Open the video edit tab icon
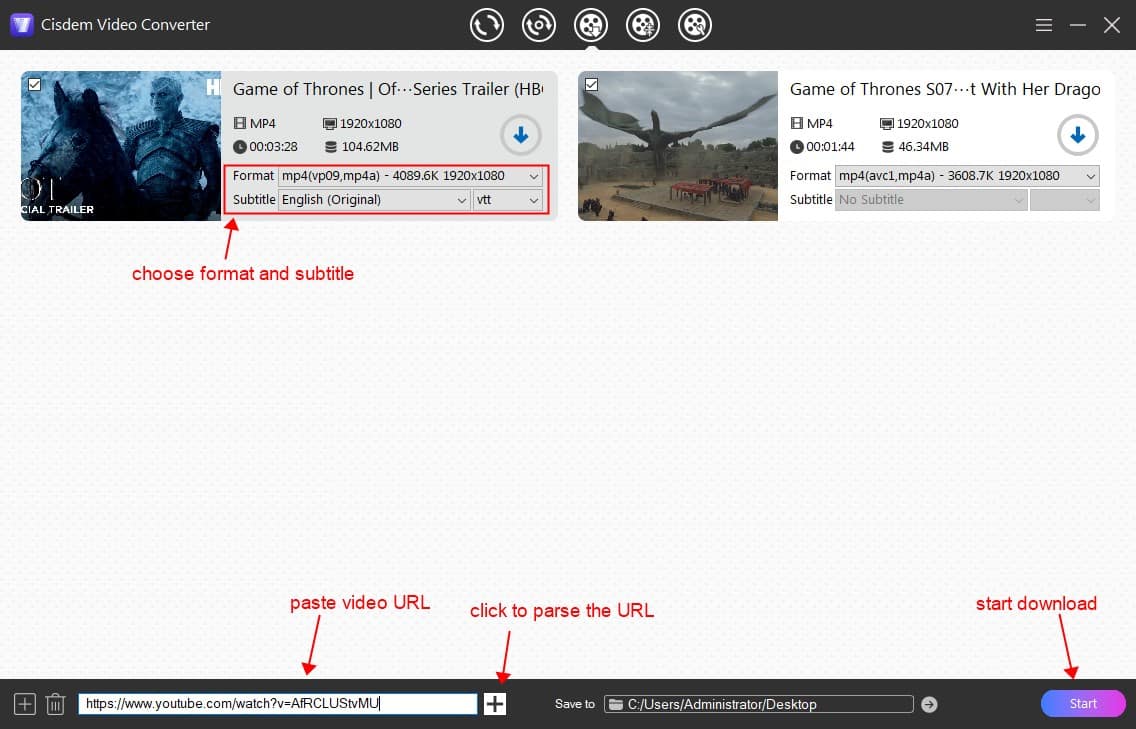This screenshot has width=1136, height=729. point(695,25)
